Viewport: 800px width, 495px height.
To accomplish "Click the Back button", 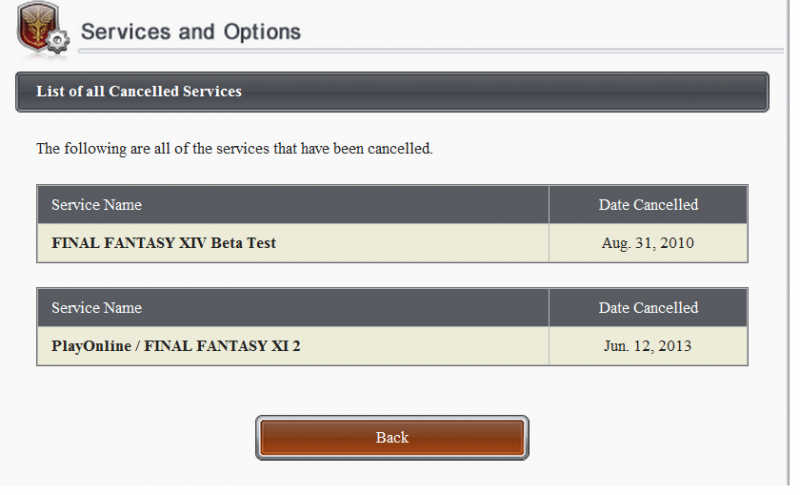I will point(392,437).
